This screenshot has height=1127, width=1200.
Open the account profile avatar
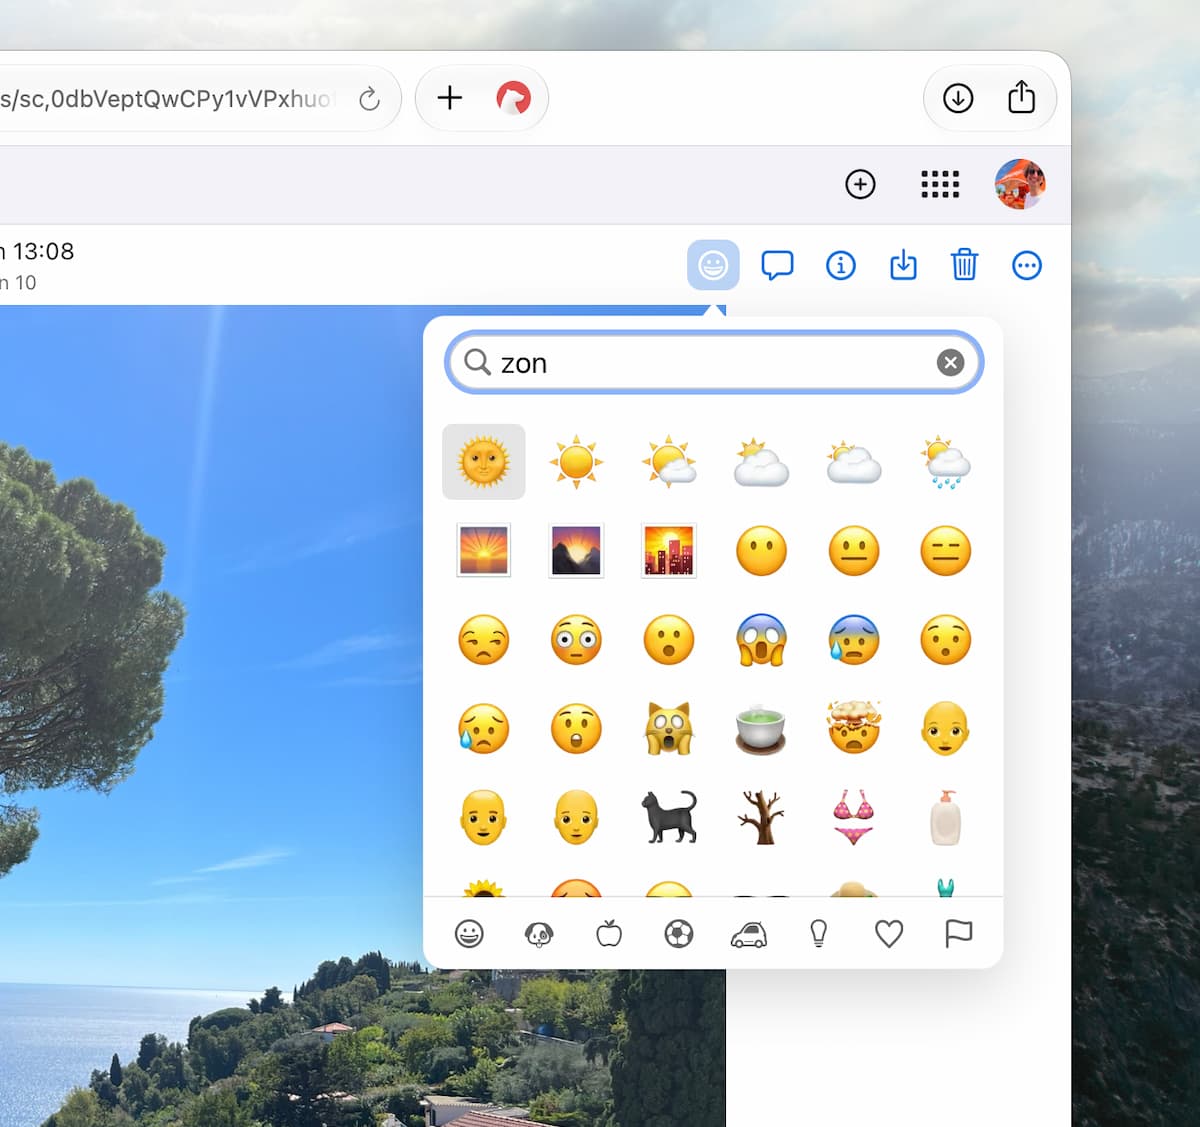pyautogui.click(x=1020, y=184)
